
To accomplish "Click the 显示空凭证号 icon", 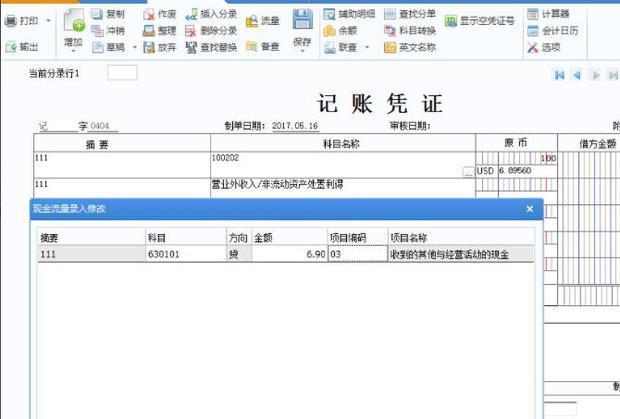I will (450, 21).
